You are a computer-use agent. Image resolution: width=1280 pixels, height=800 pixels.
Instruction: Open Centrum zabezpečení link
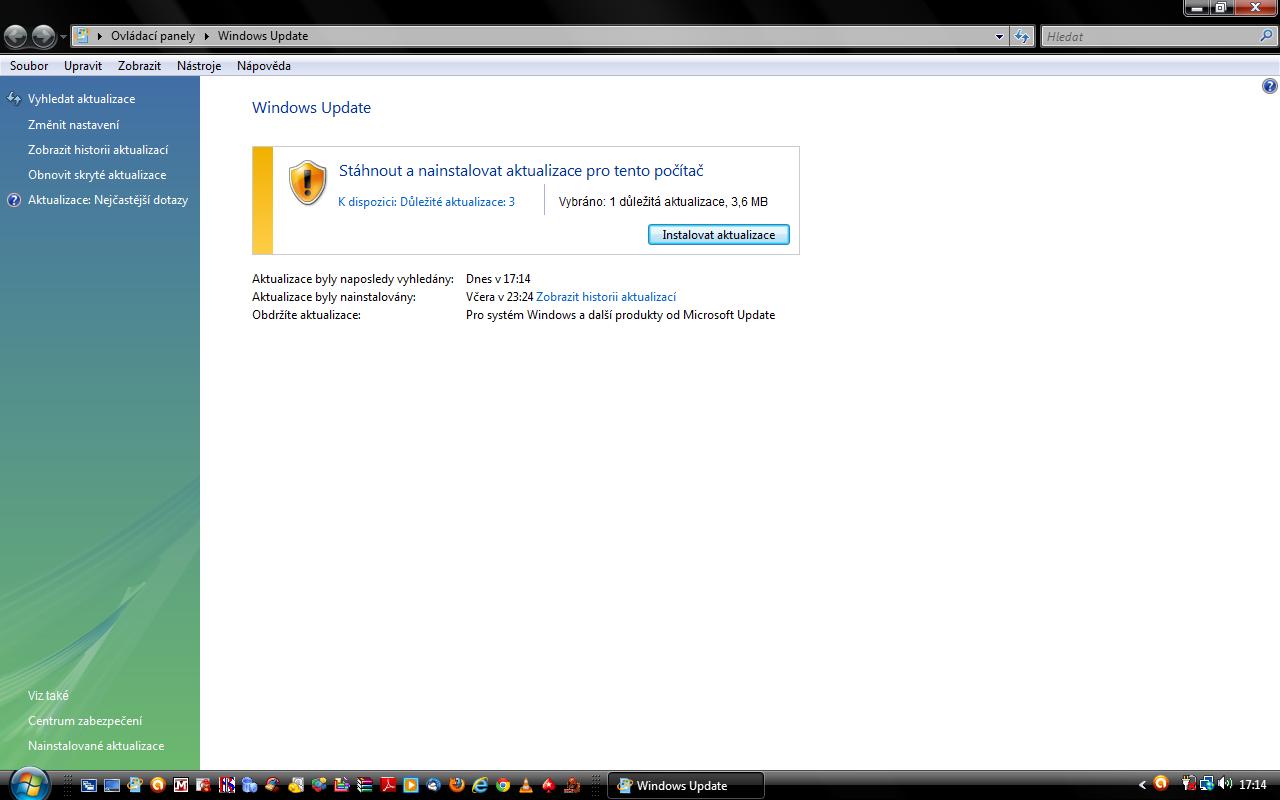(x=85, y=721)
